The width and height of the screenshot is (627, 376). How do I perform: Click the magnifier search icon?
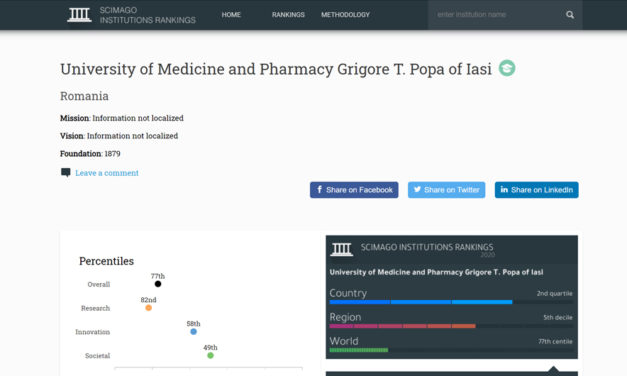point(570,15)
